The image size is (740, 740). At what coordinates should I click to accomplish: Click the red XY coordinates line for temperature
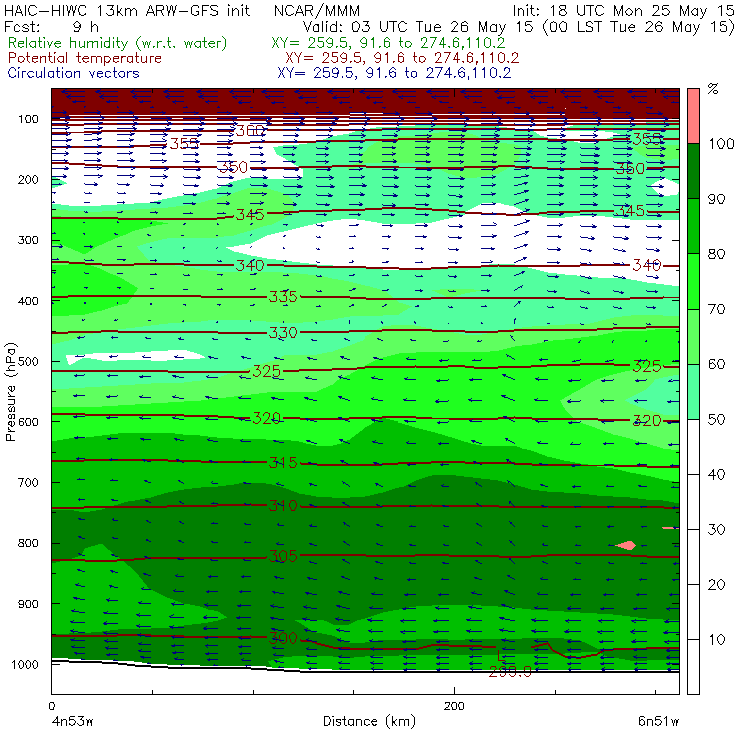(402, 58)
